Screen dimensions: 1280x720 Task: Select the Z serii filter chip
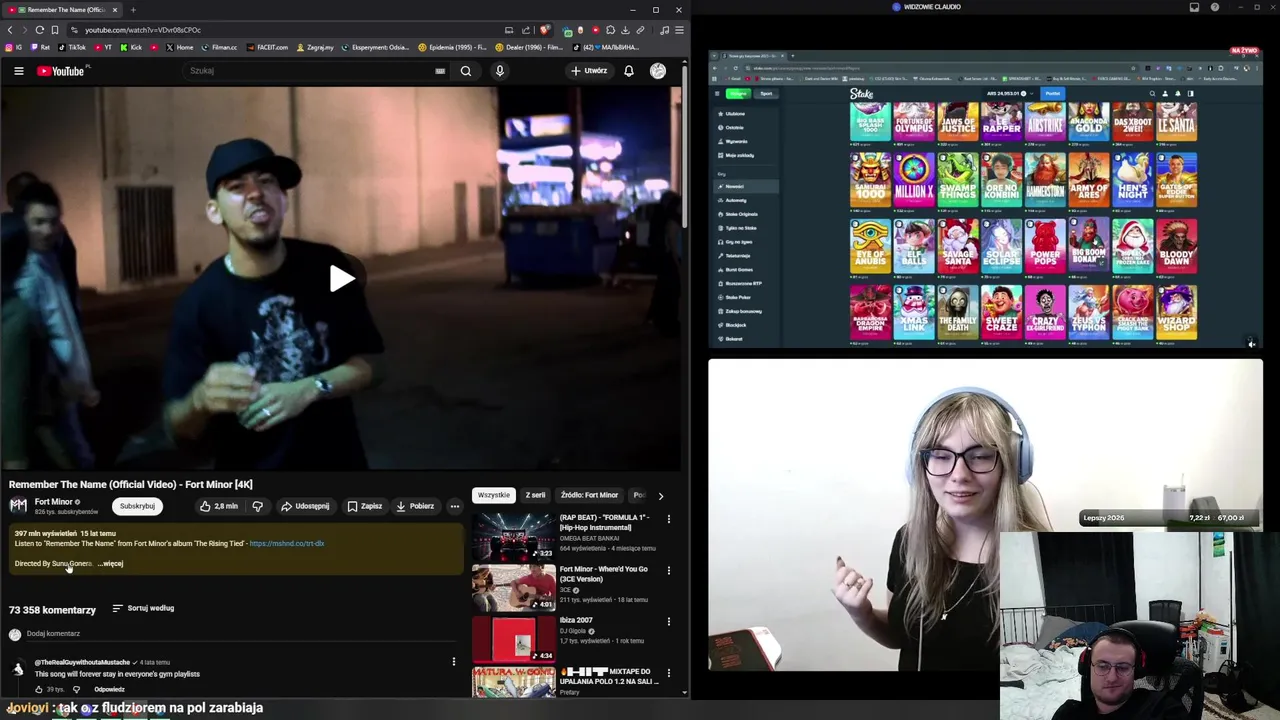pos(536,495)
